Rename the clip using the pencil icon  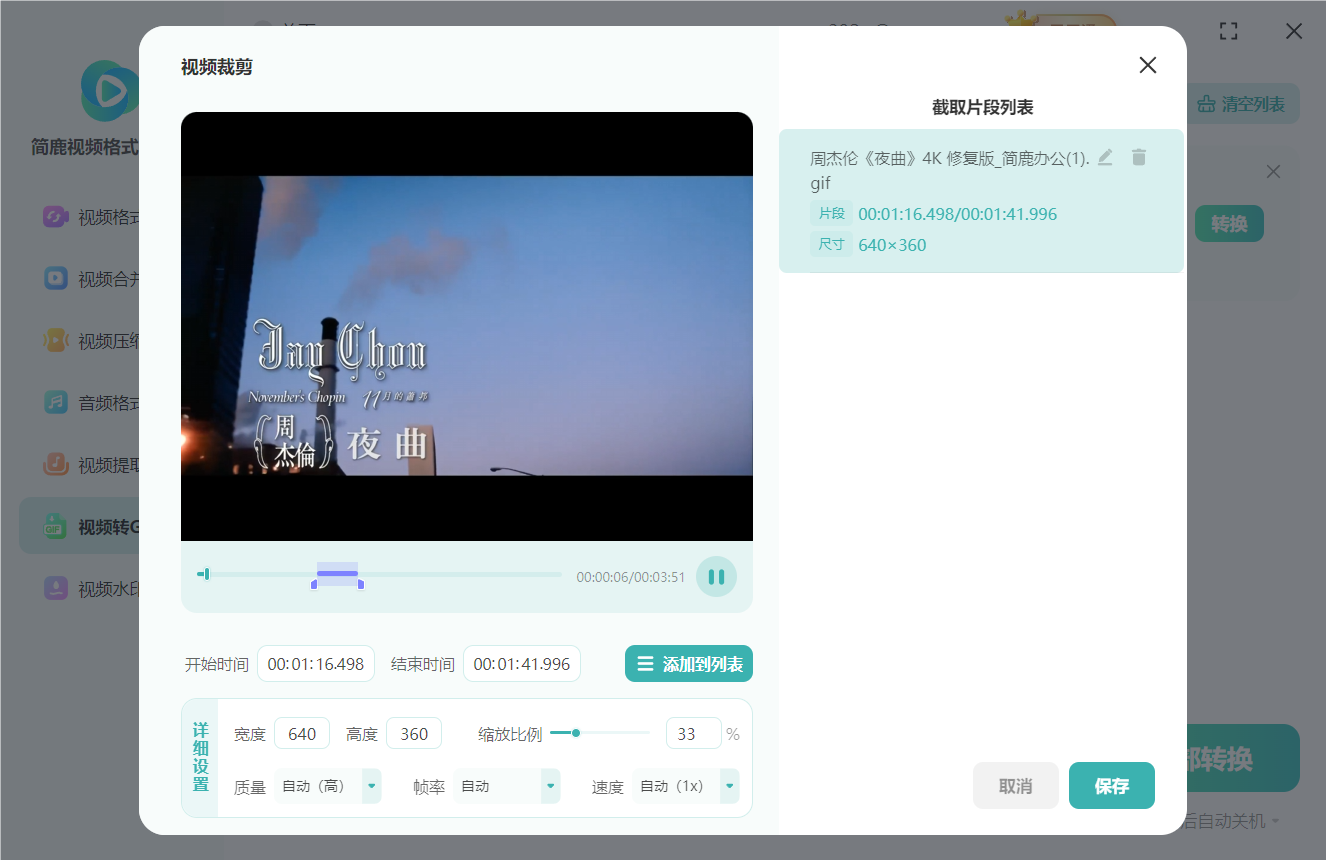(x=1104, y=157)
